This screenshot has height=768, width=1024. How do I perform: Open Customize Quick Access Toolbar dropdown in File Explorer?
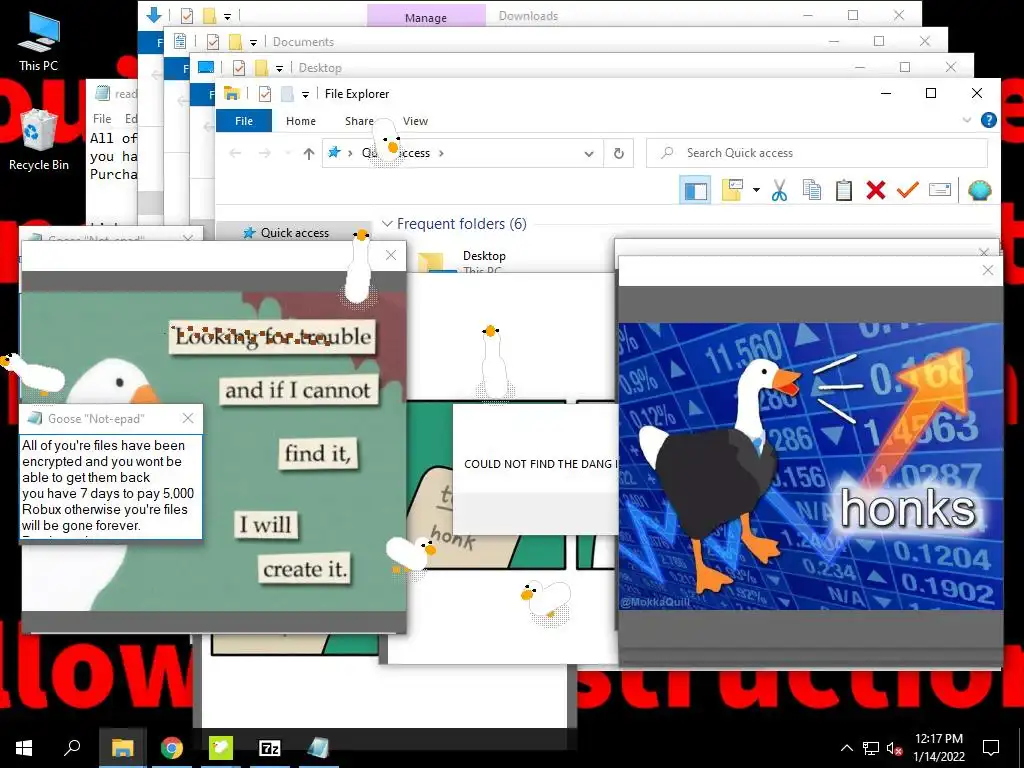click(305, 95)
